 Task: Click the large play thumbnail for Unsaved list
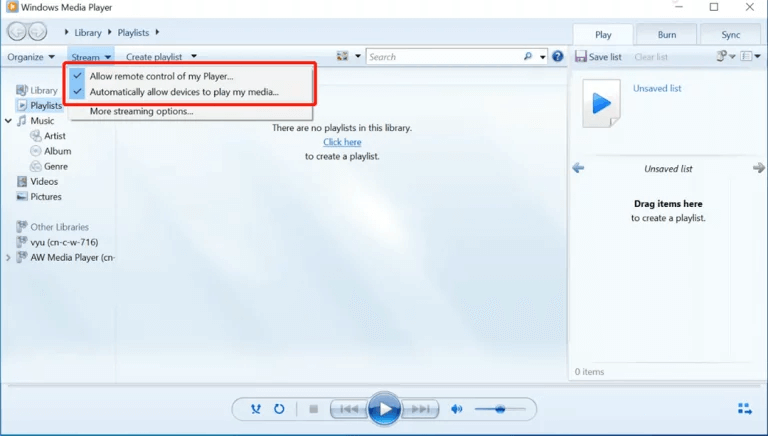601,103
